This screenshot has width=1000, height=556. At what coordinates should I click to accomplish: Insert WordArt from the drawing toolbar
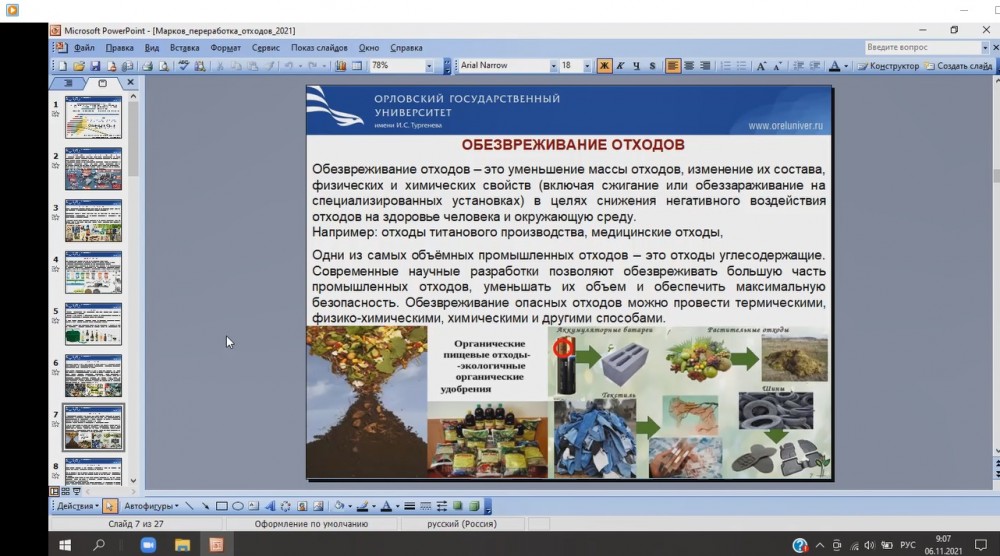(270, 506)
